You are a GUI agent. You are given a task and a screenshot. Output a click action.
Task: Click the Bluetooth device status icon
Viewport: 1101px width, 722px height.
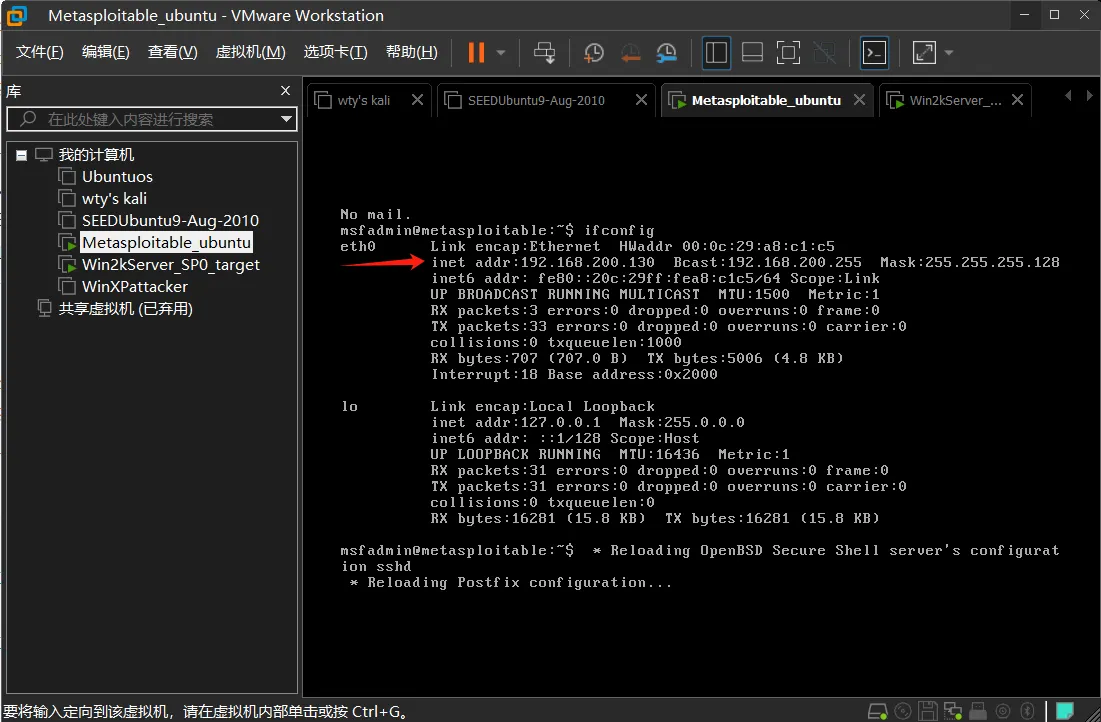(1027, 711)
